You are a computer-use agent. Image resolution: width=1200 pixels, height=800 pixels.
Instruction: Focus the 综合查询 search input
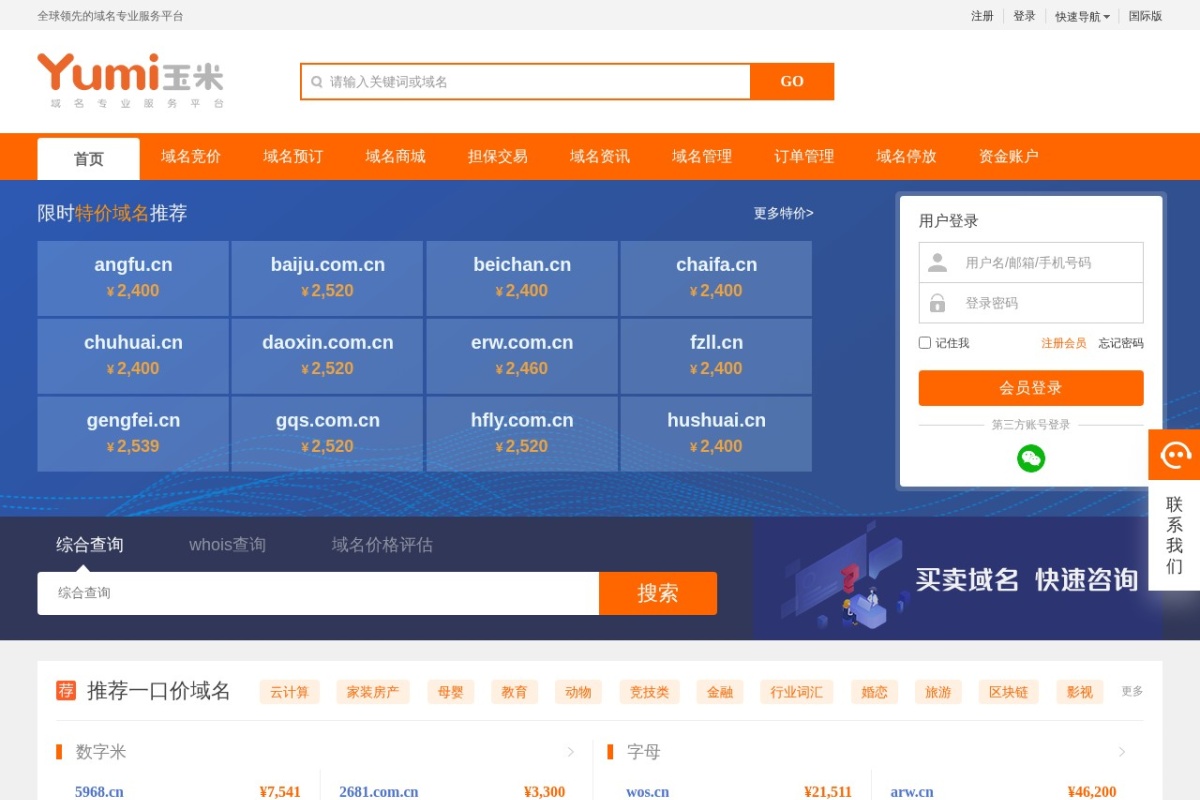coord(318,593)
